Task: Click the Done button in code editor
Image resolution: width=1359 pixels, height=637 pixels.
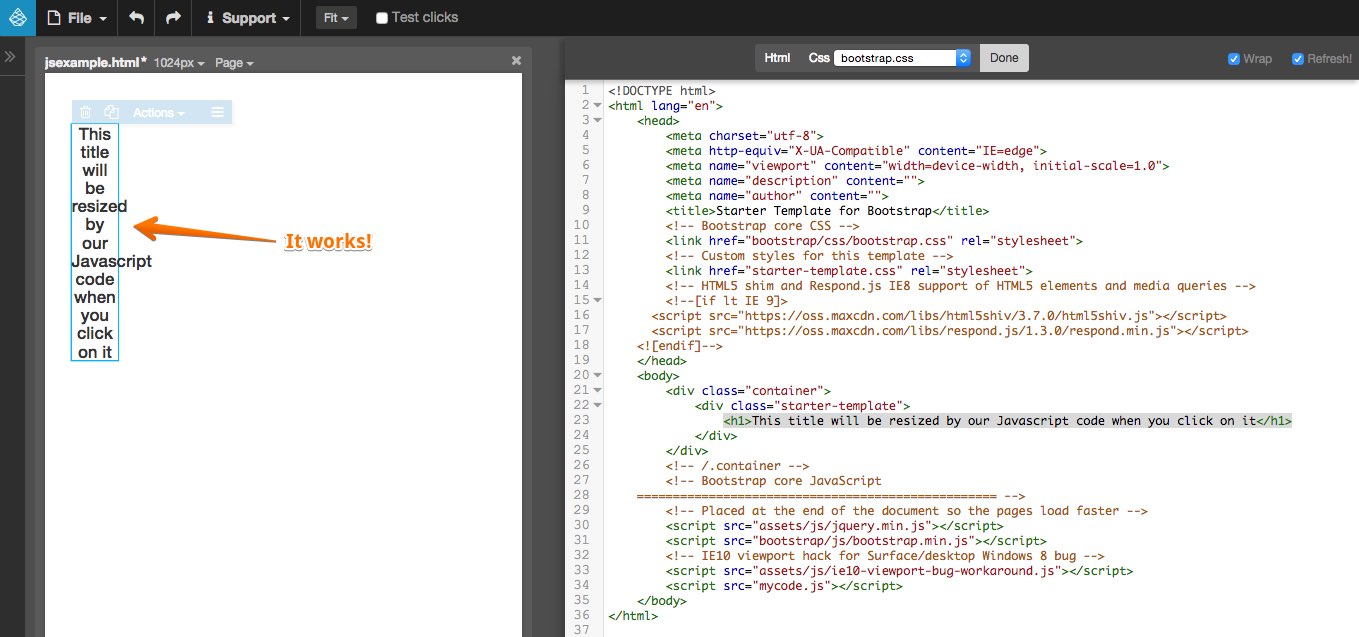Action: point(1004,58)
